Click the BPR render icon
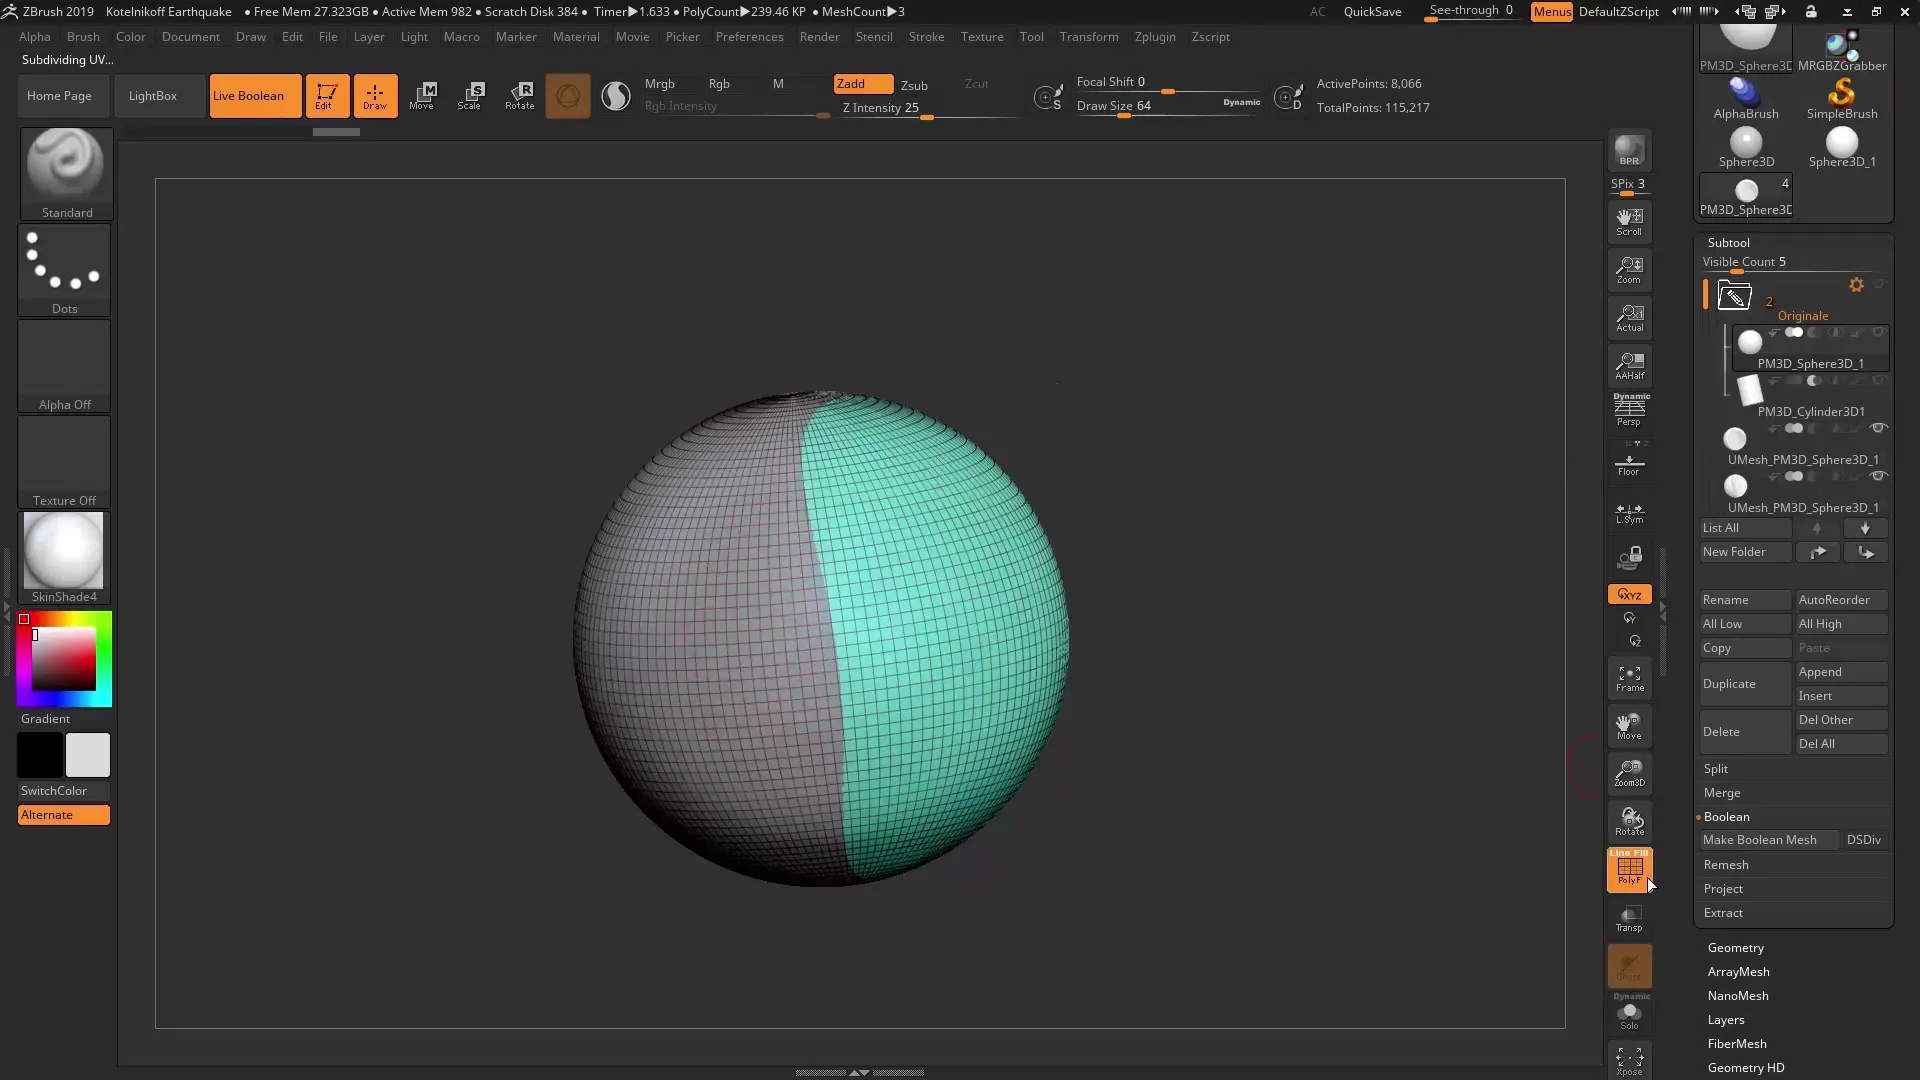 click(1629, 150)
